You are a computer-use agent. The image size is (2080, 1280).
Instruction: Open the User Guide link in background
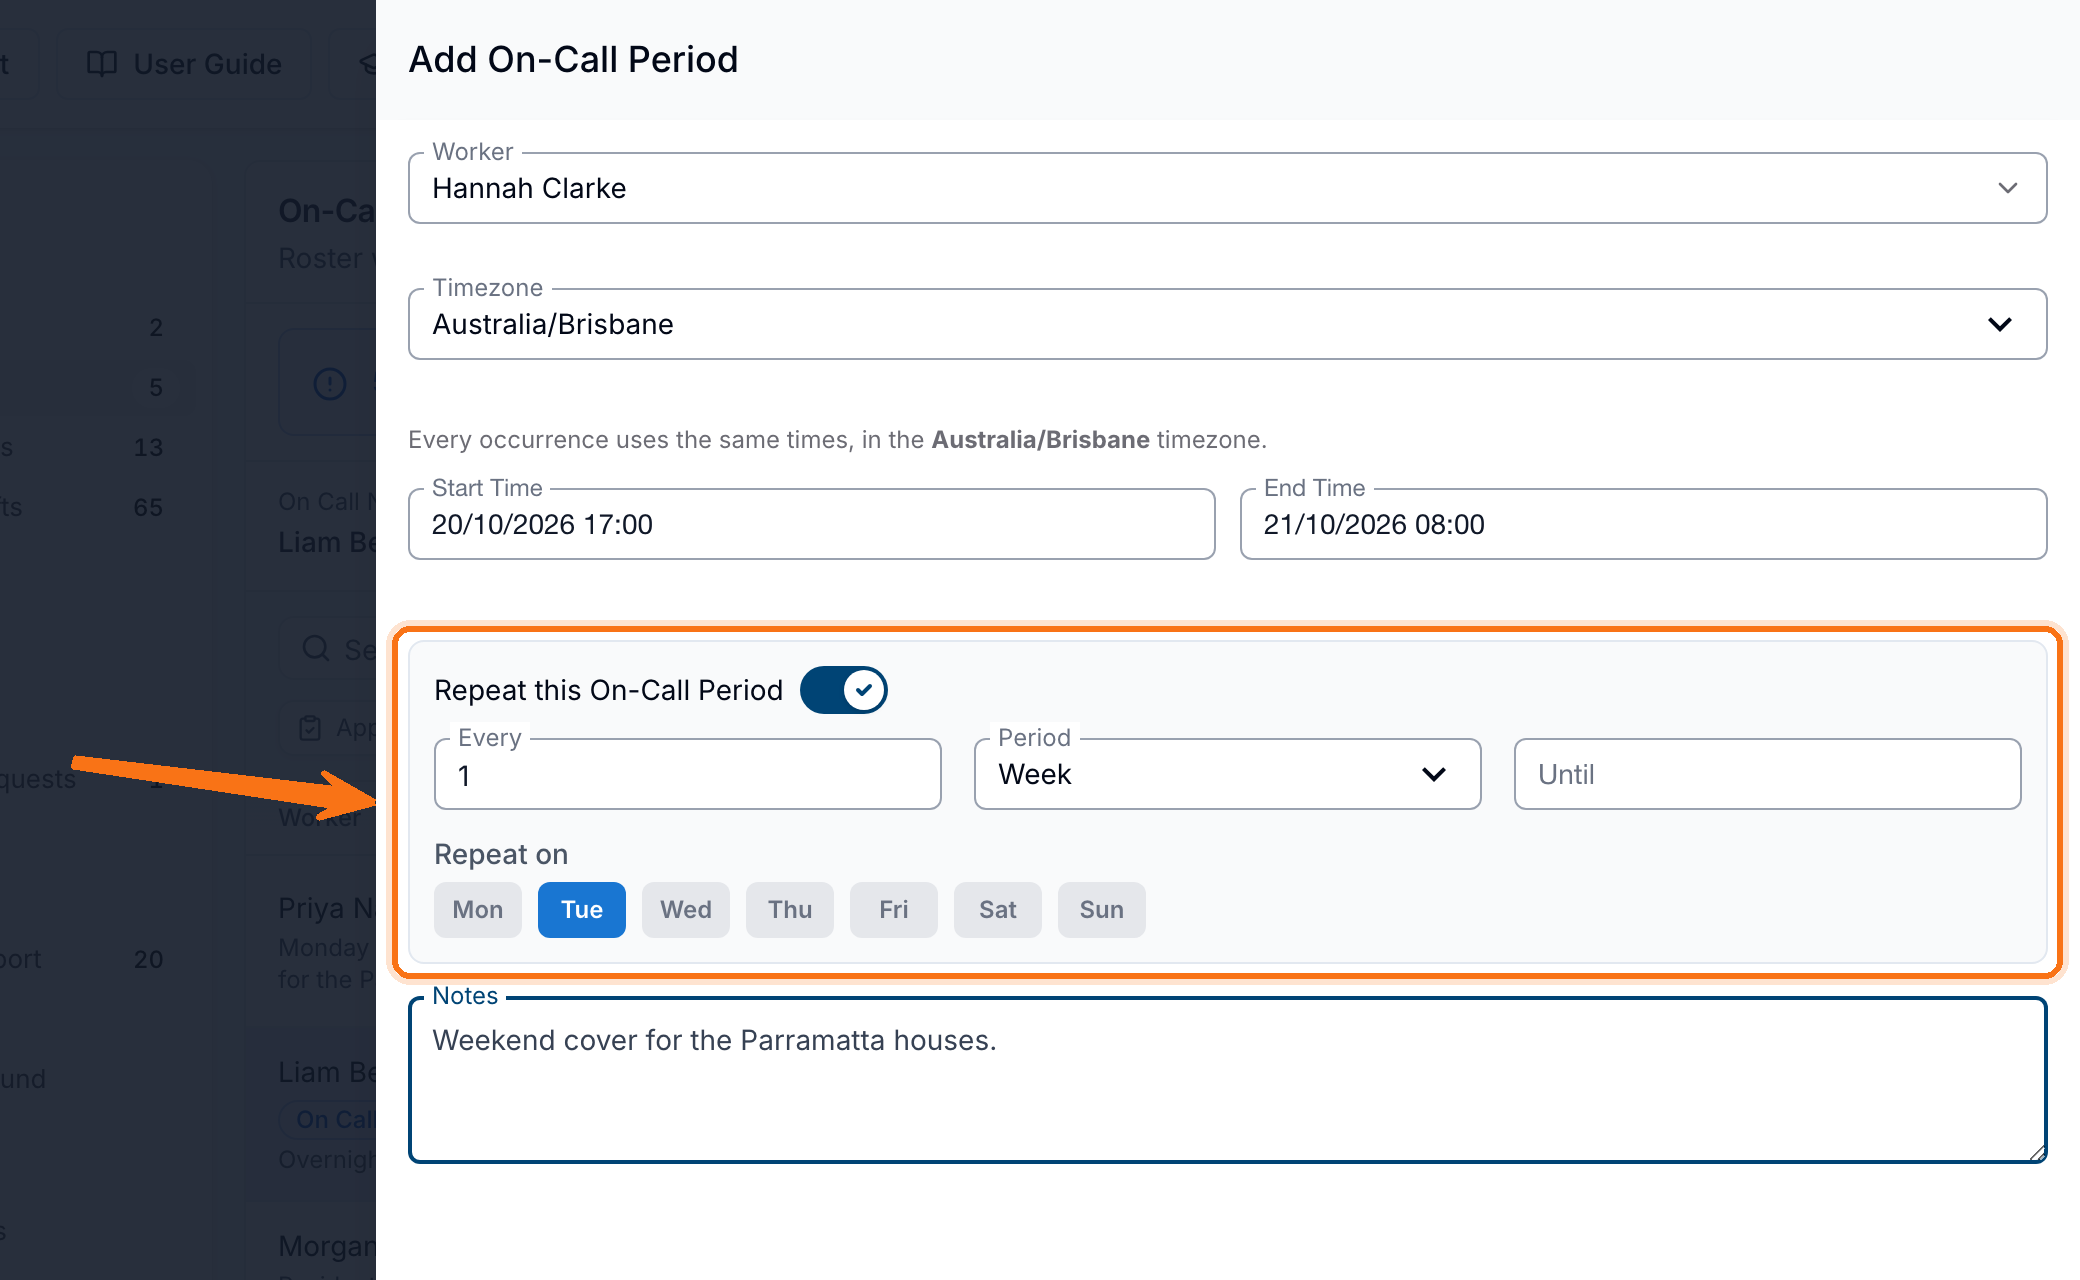pyautogui.click(x=185, y=64)
